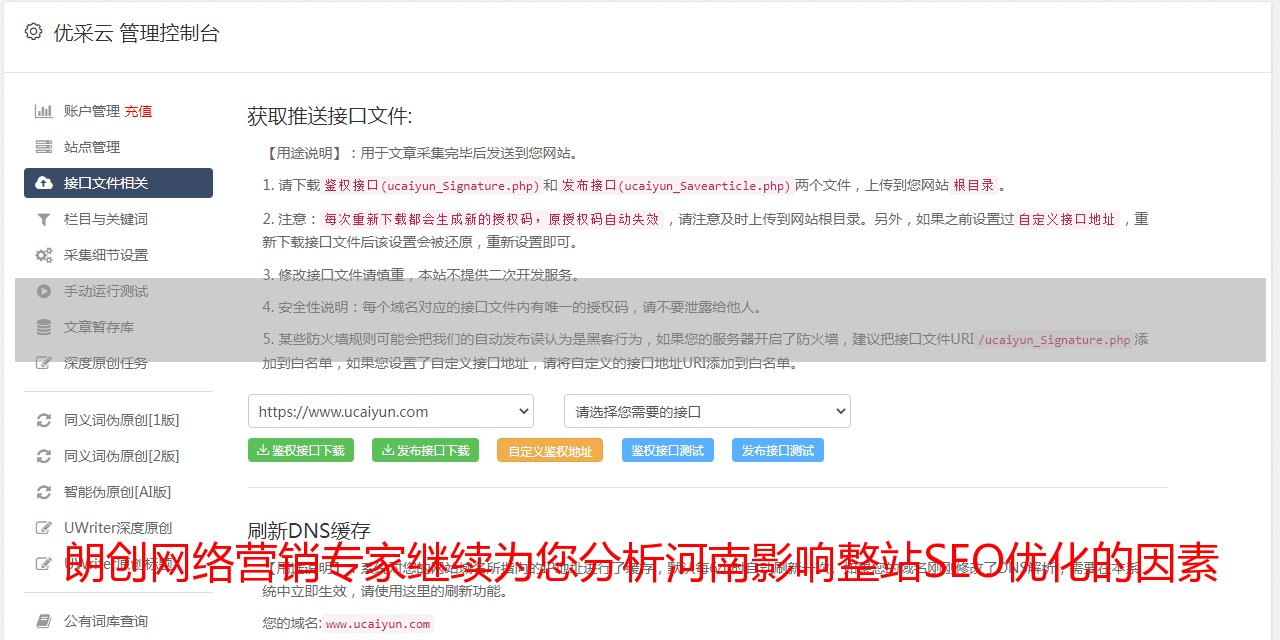Open UWriter深度原创 in the sidebar
This screenshot has width=1280, height=640.
coord(118,528)
